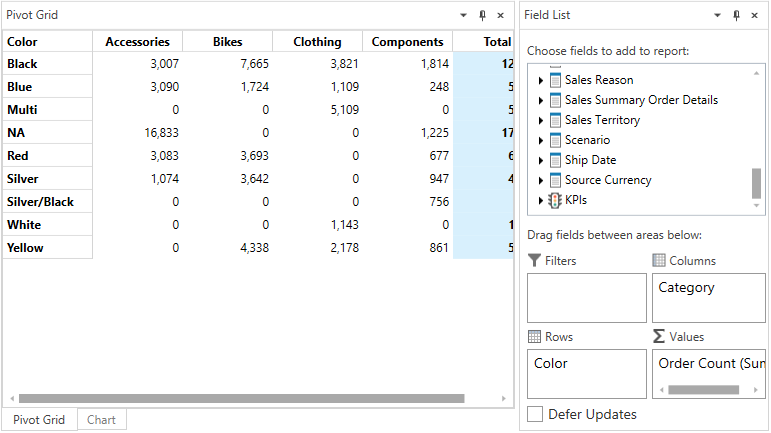Click the Total column header
This screenshot has height=433, width=771.
(483, 42)
